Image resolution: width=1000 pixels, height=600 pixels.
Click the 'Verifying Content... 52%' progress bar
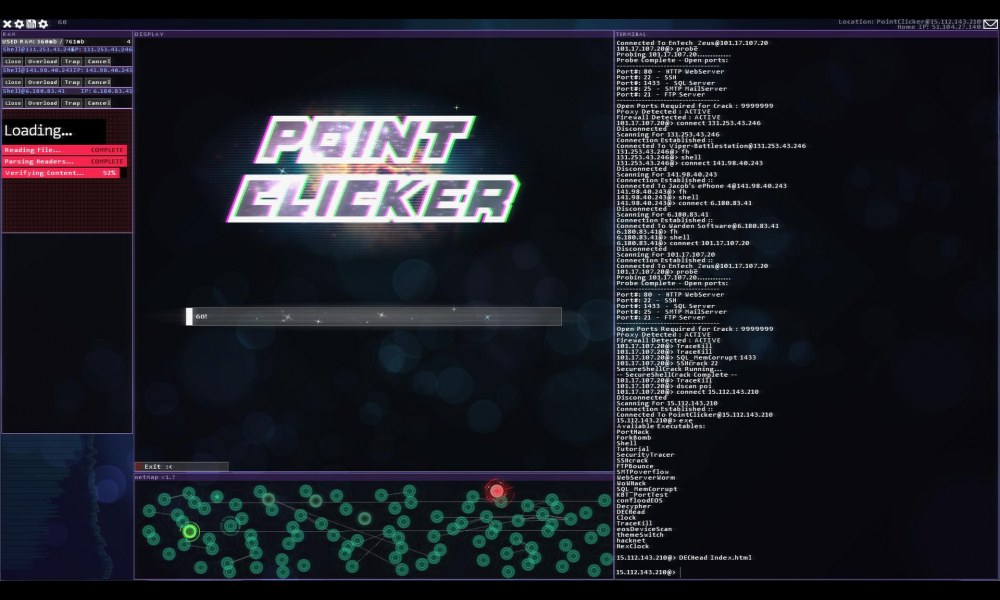(64, 173)
